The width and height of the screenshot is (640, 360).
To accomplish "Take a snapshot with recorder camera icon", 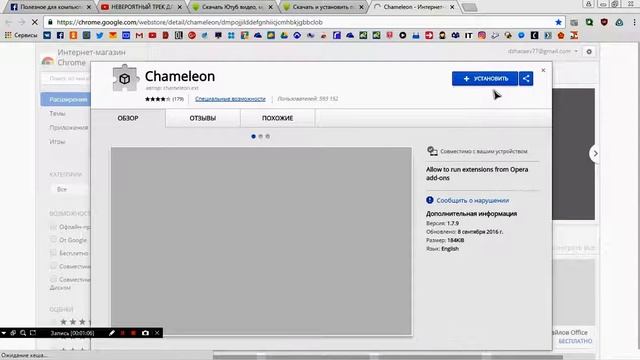I will 145,333.
